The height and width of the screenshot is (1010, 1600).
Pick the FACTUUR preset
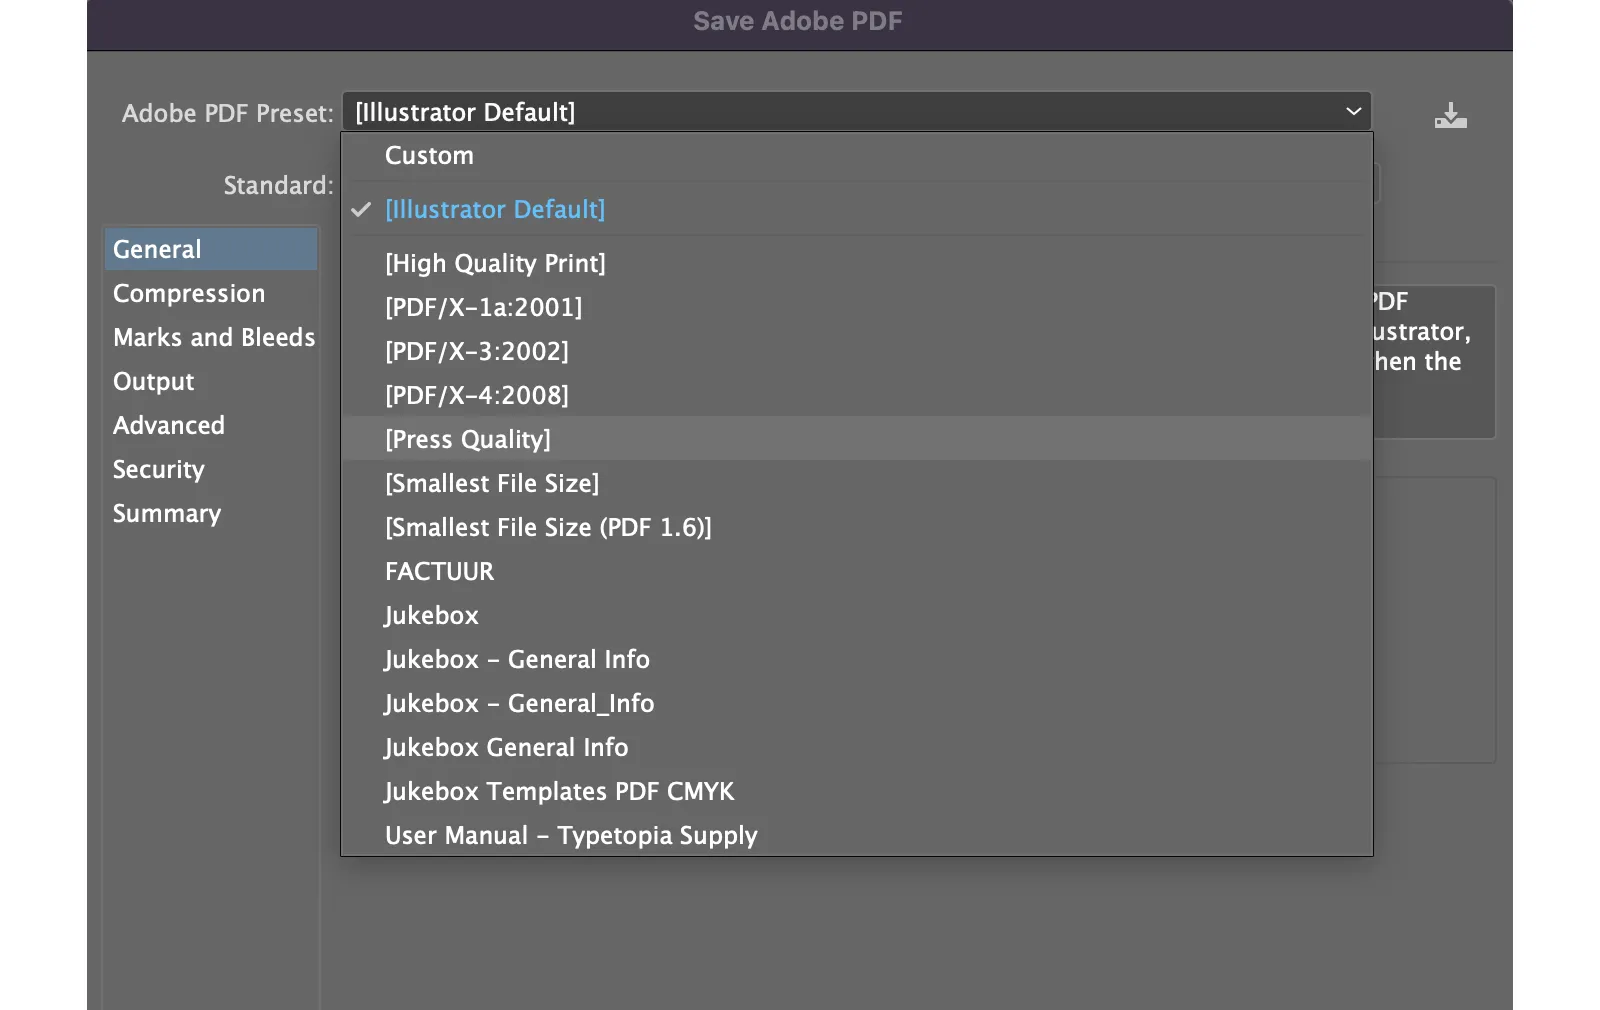click(439, 571)
